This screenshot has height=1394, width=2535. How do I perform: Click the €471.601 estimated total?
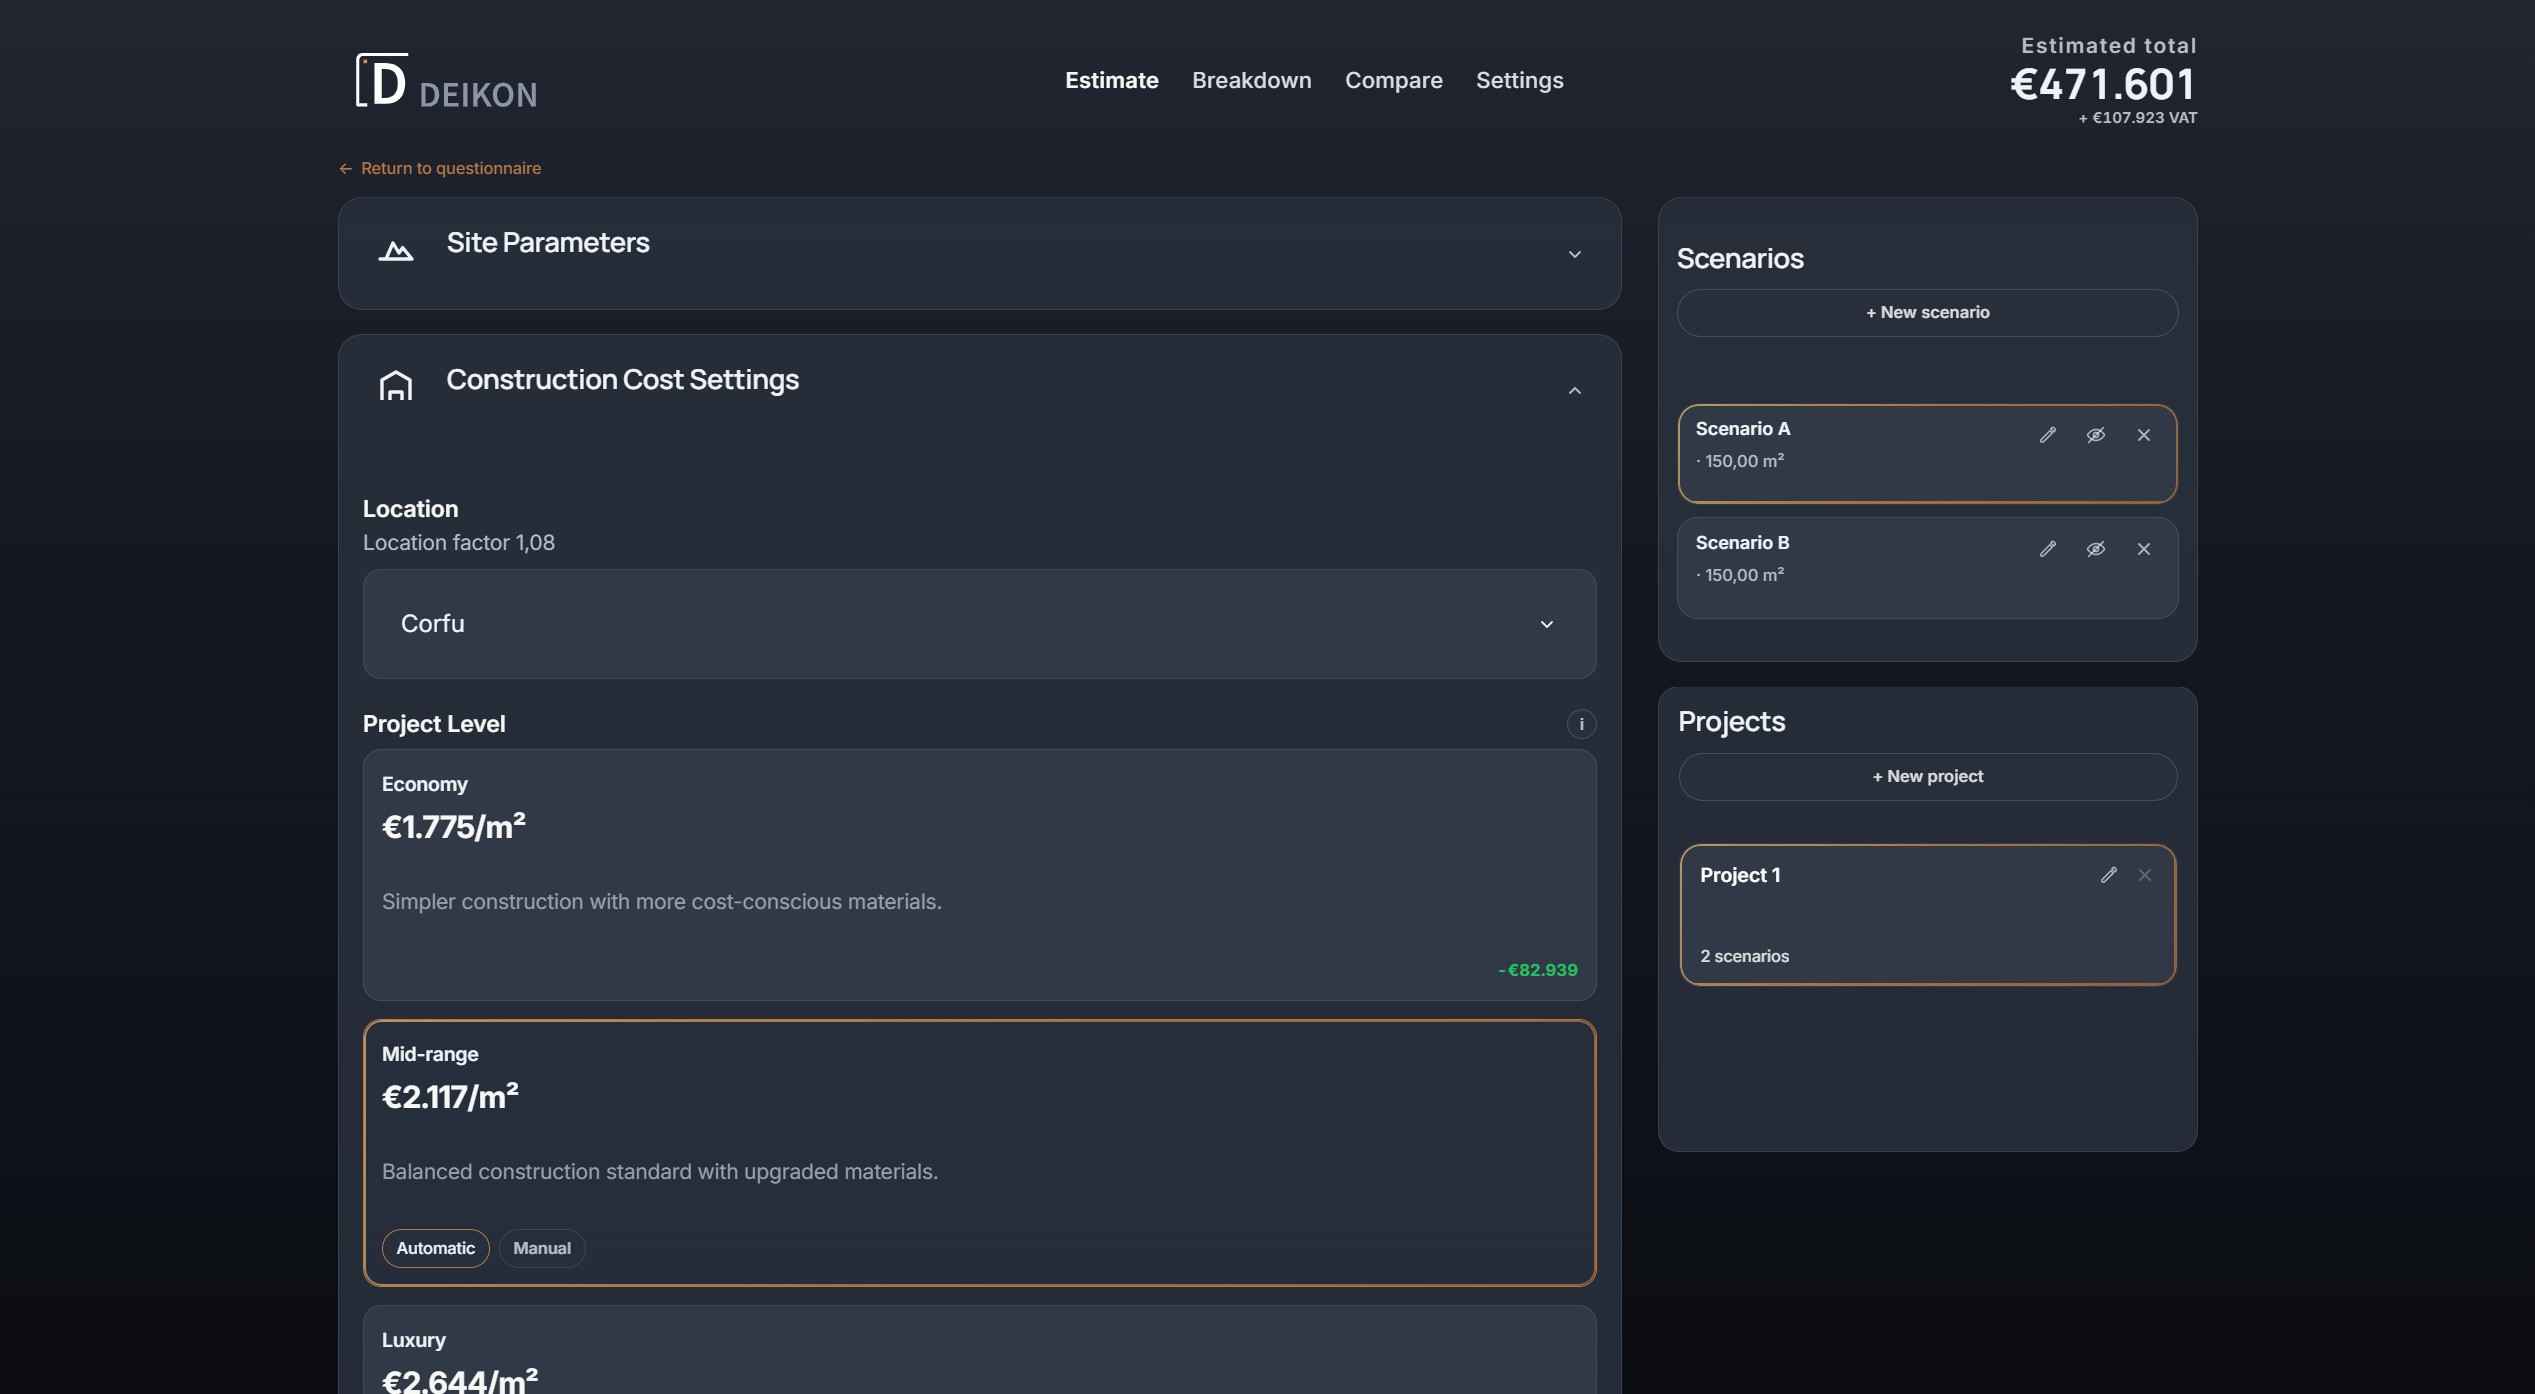pyautogui.click(x=2103, y=84)
